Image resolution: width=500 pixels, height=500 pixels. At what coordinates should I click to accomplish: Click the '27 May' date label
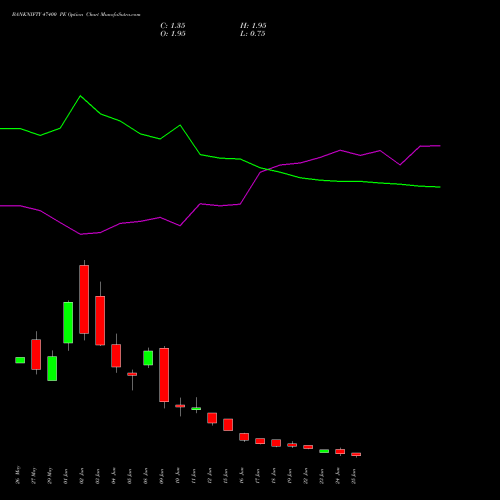pos(34,475)
